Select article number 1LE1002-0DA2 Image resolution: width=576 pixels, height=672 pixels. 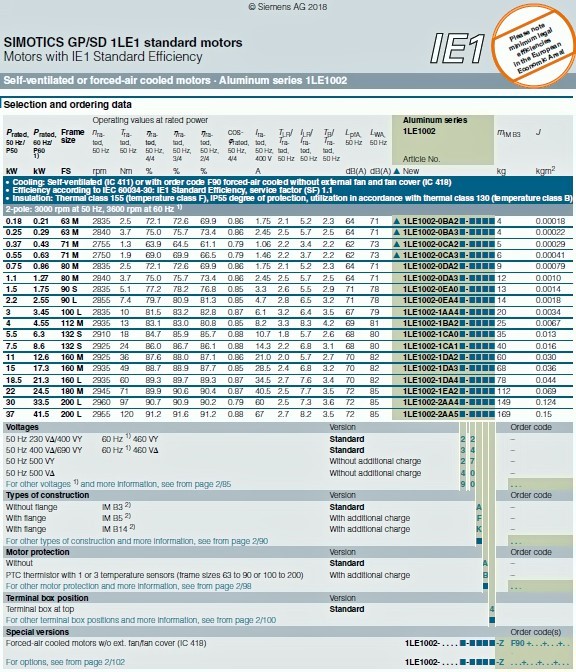[x=431, y=266]
